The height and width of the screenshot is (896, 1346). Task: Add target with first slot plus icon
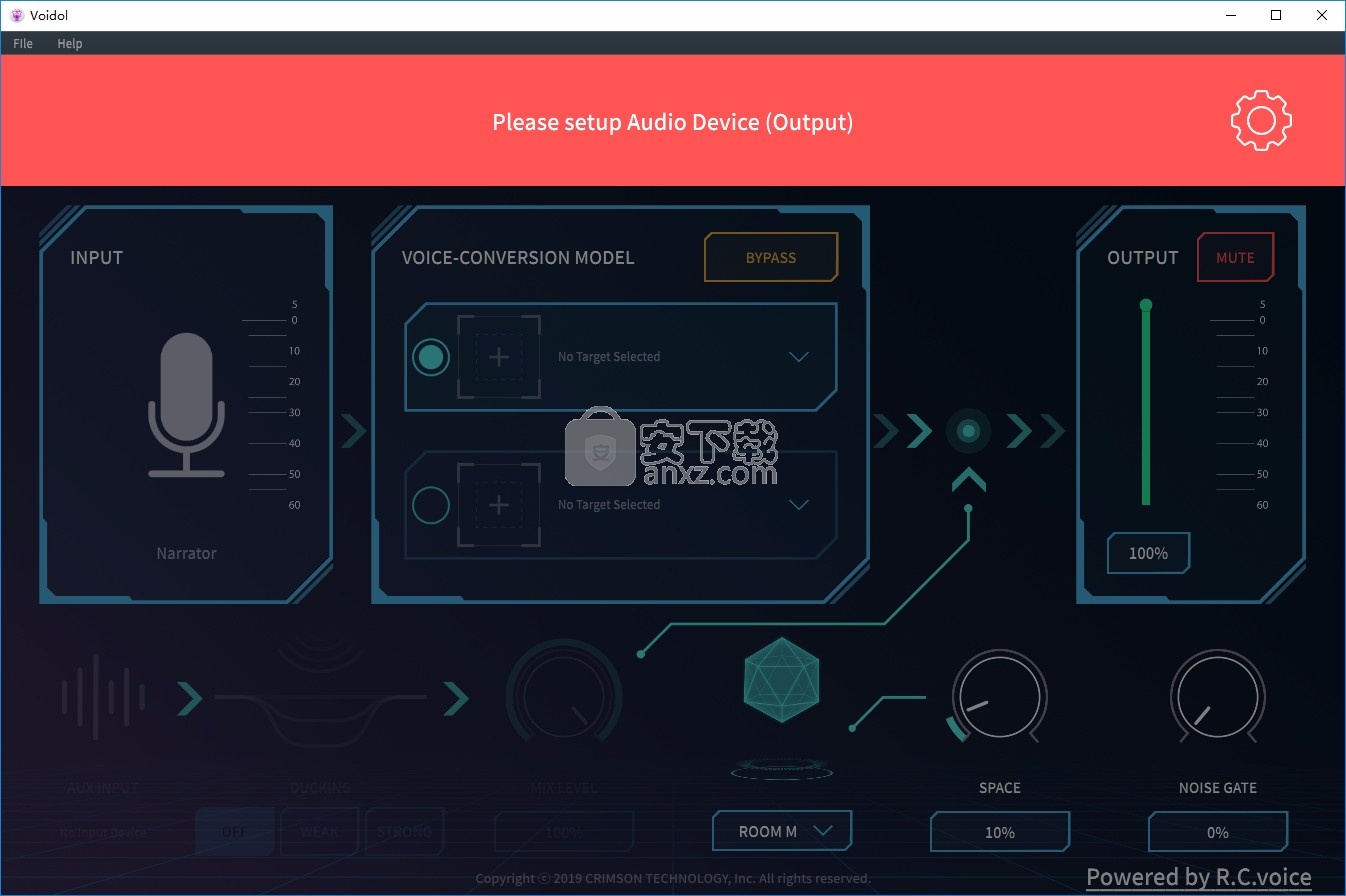click(499, 357)
